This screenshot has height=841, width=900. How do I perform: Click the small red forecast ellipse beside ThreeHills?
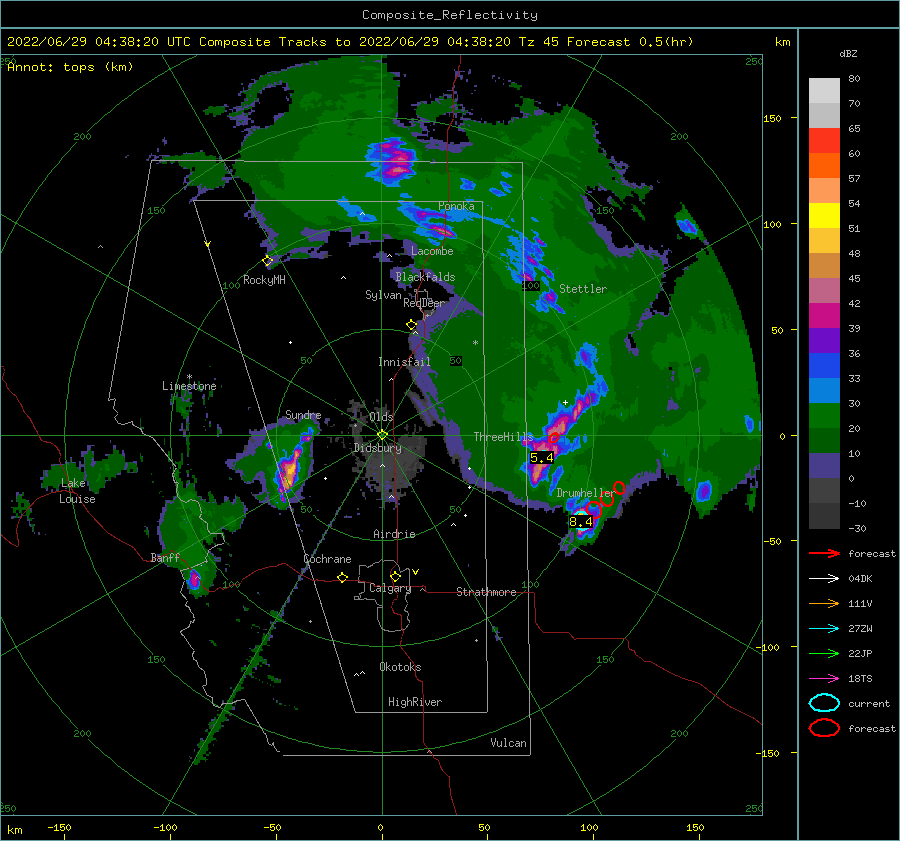[x=553, y=439]
